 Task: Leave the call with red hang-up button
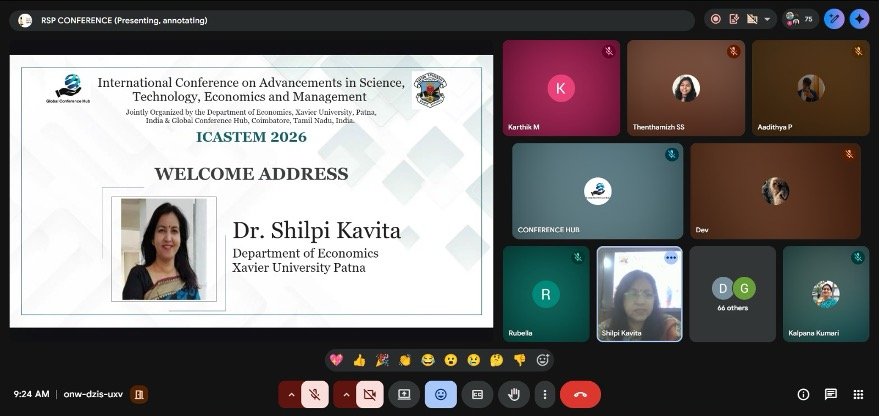(580, 395)
